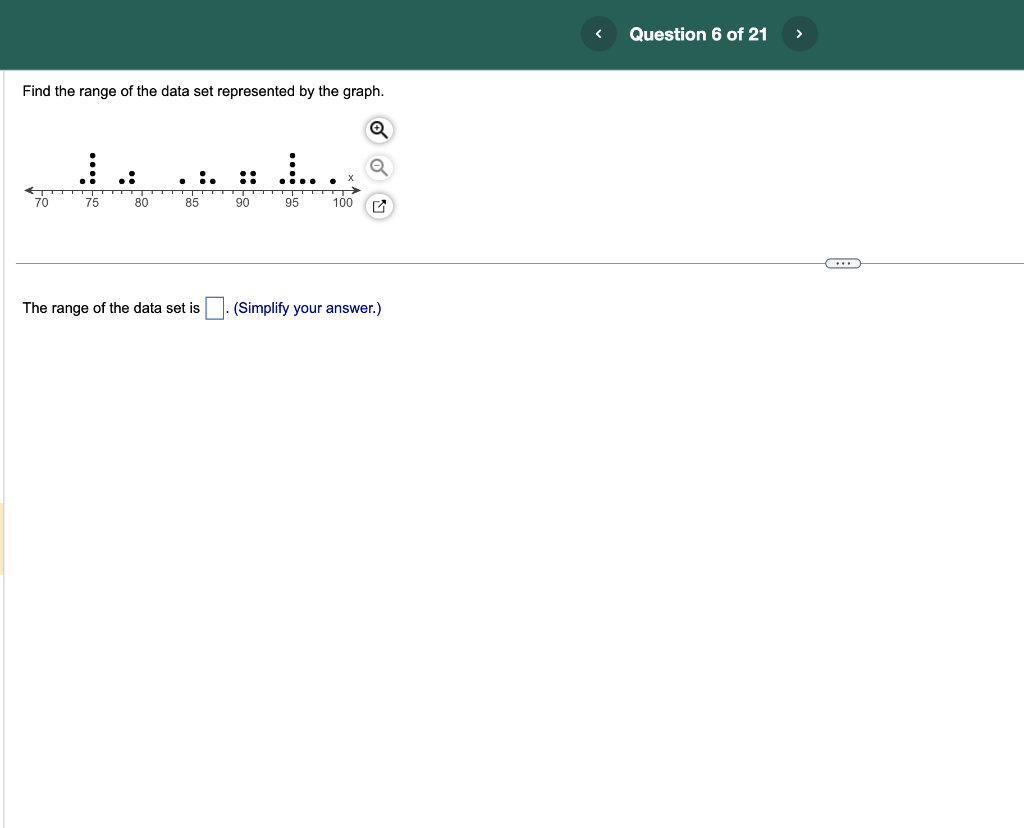
Task: Click the dot plot graph image
Action: 190,175
